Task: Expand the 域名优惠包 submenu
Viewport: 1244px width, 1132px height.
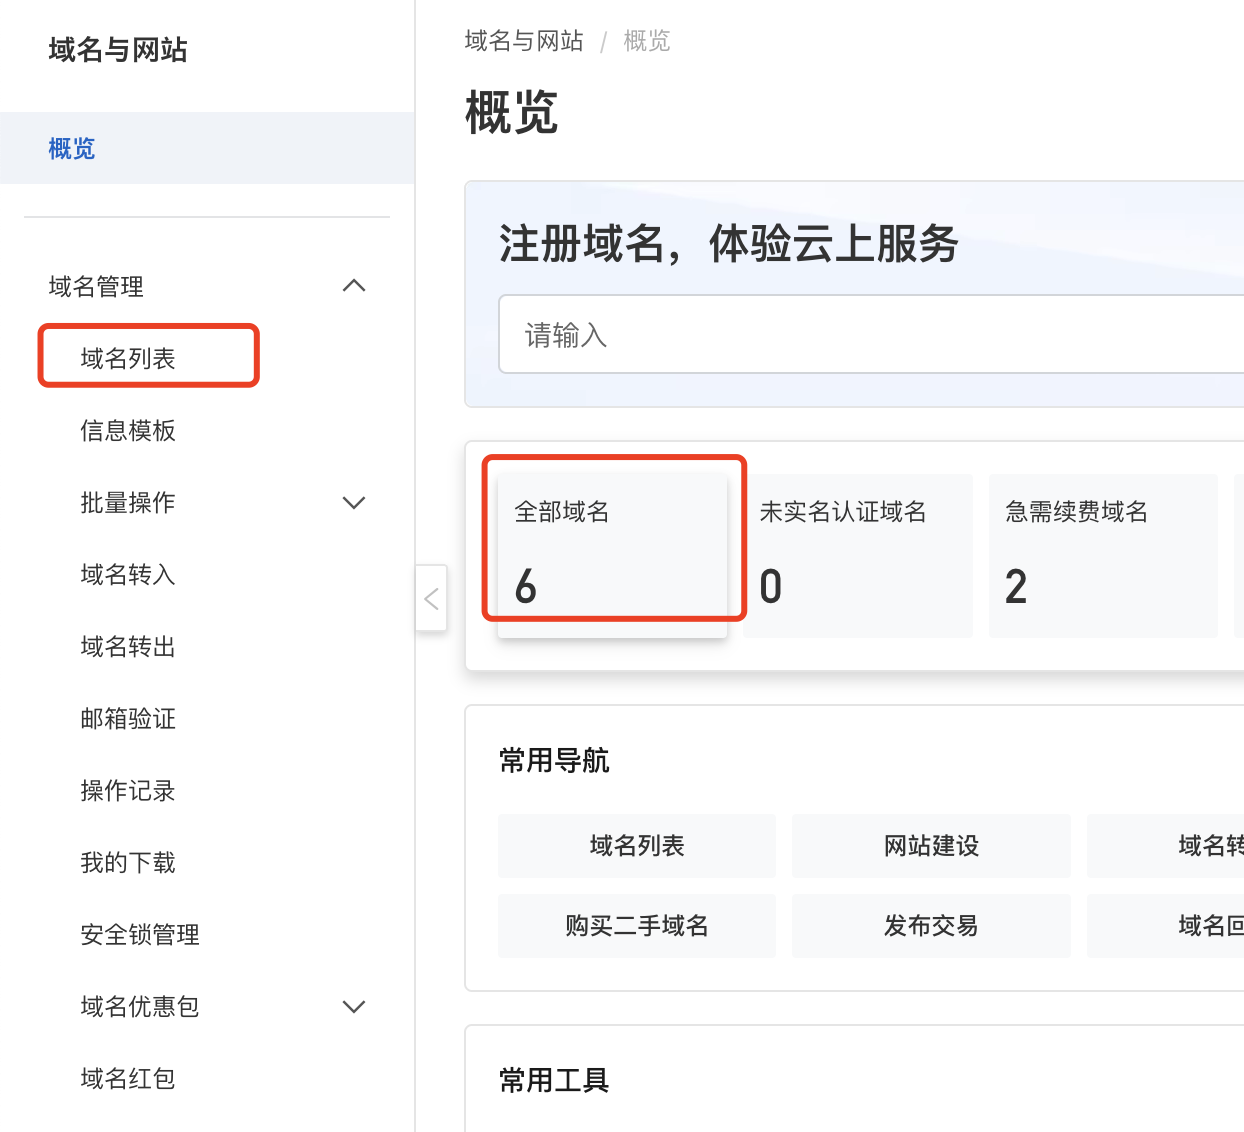Action: [354, 1007]
